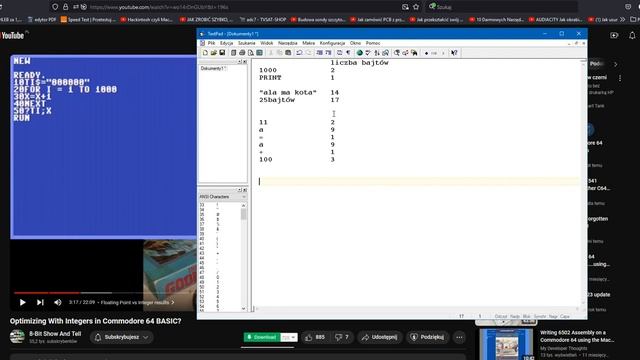Click the Find in Files binoculars icon
The width and height of the screenshot is (640, 360).
pyautogui.click(x=414, y=53)
